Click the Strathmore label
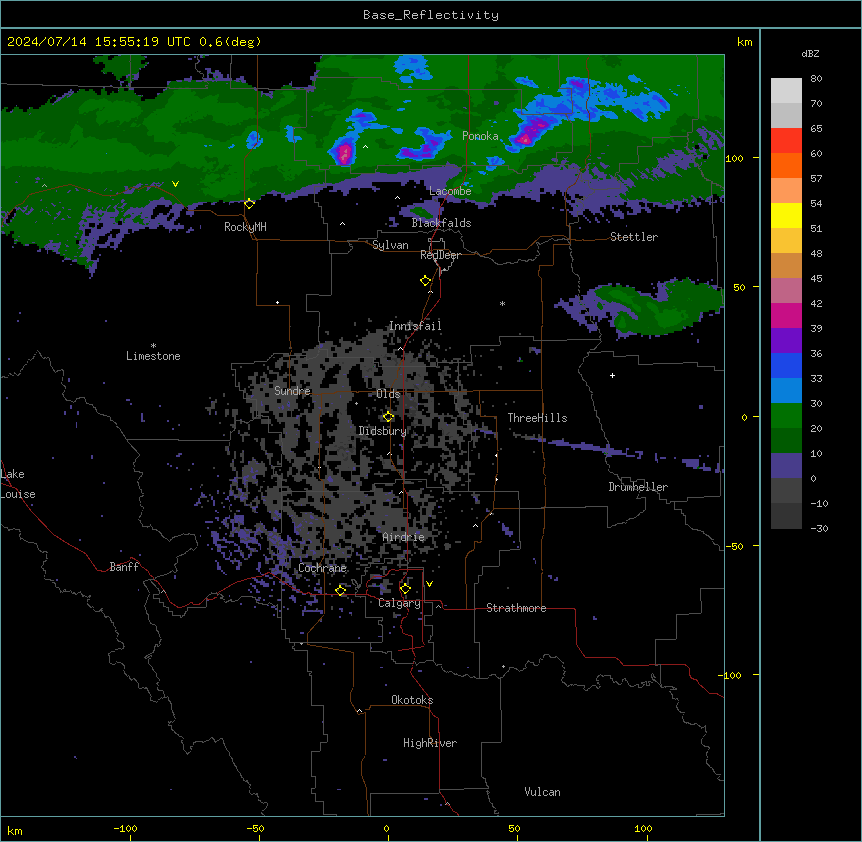The height and width of the screenshot is (842, 862). click(516, 608)
